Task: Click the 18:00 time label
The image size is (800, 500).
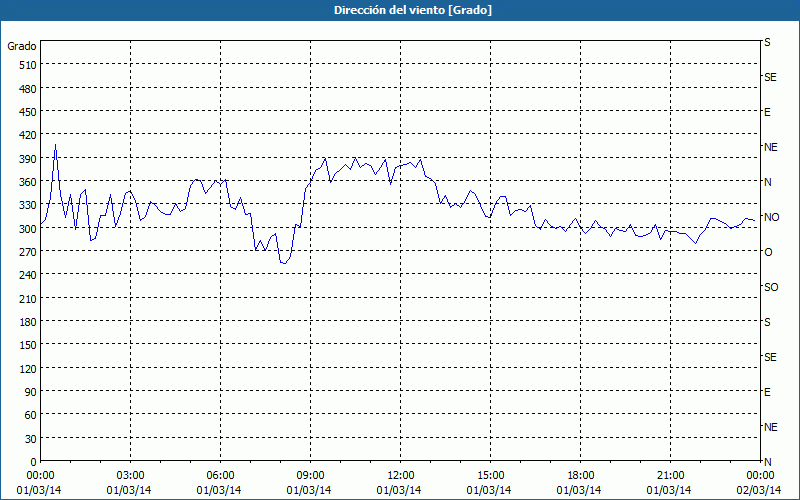Action: click(x=580, y=476)
